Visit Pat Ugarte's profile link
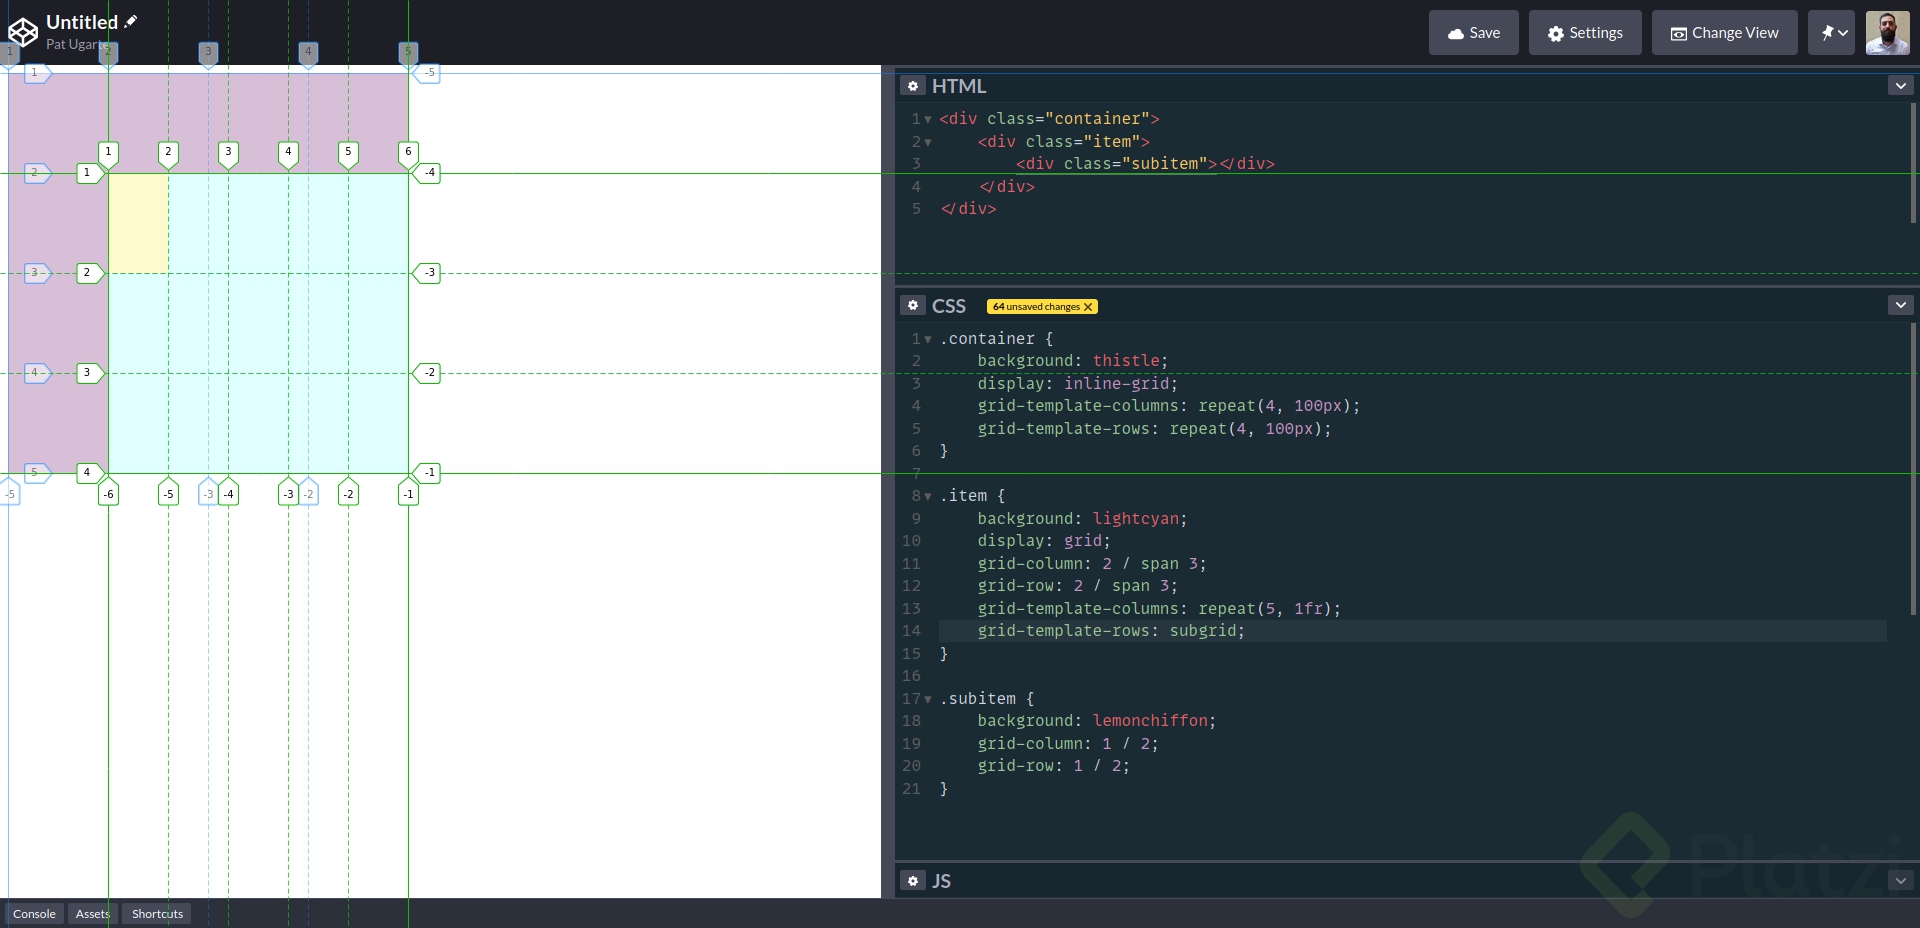 [x=75, y=44]
